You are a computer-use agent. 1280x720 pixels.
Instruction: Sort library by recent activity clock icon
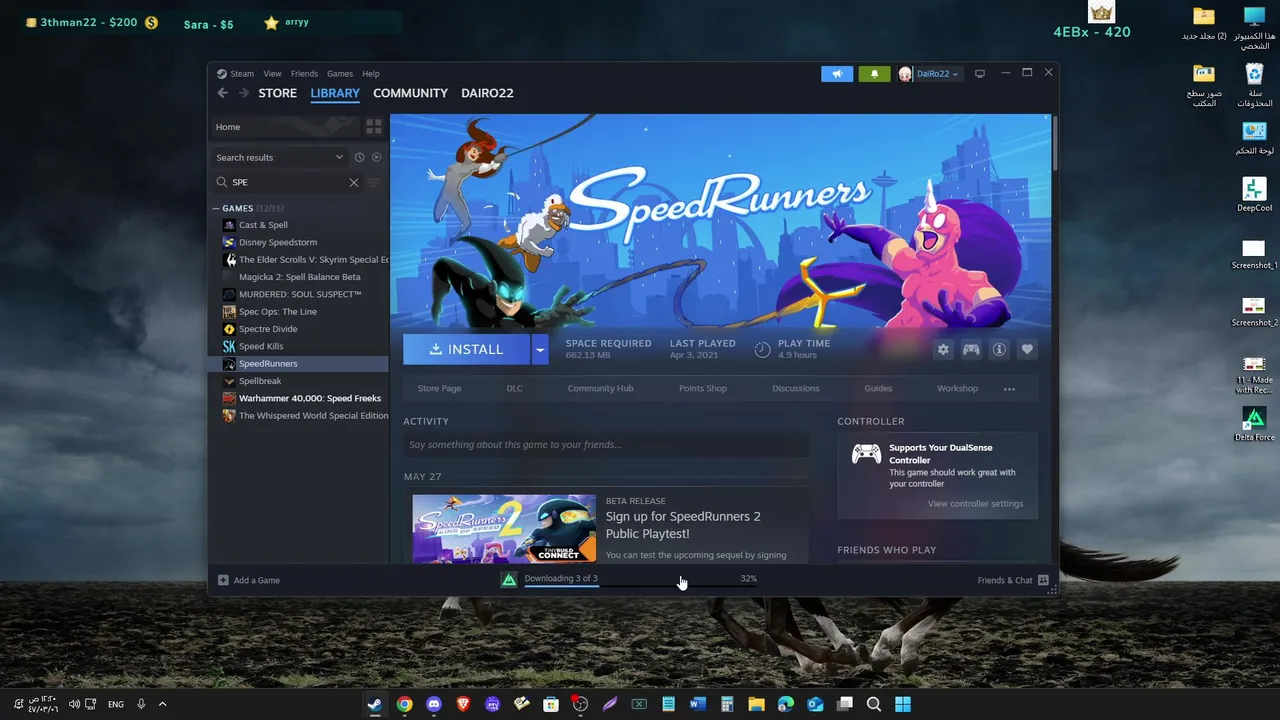[x=359, y=157]
